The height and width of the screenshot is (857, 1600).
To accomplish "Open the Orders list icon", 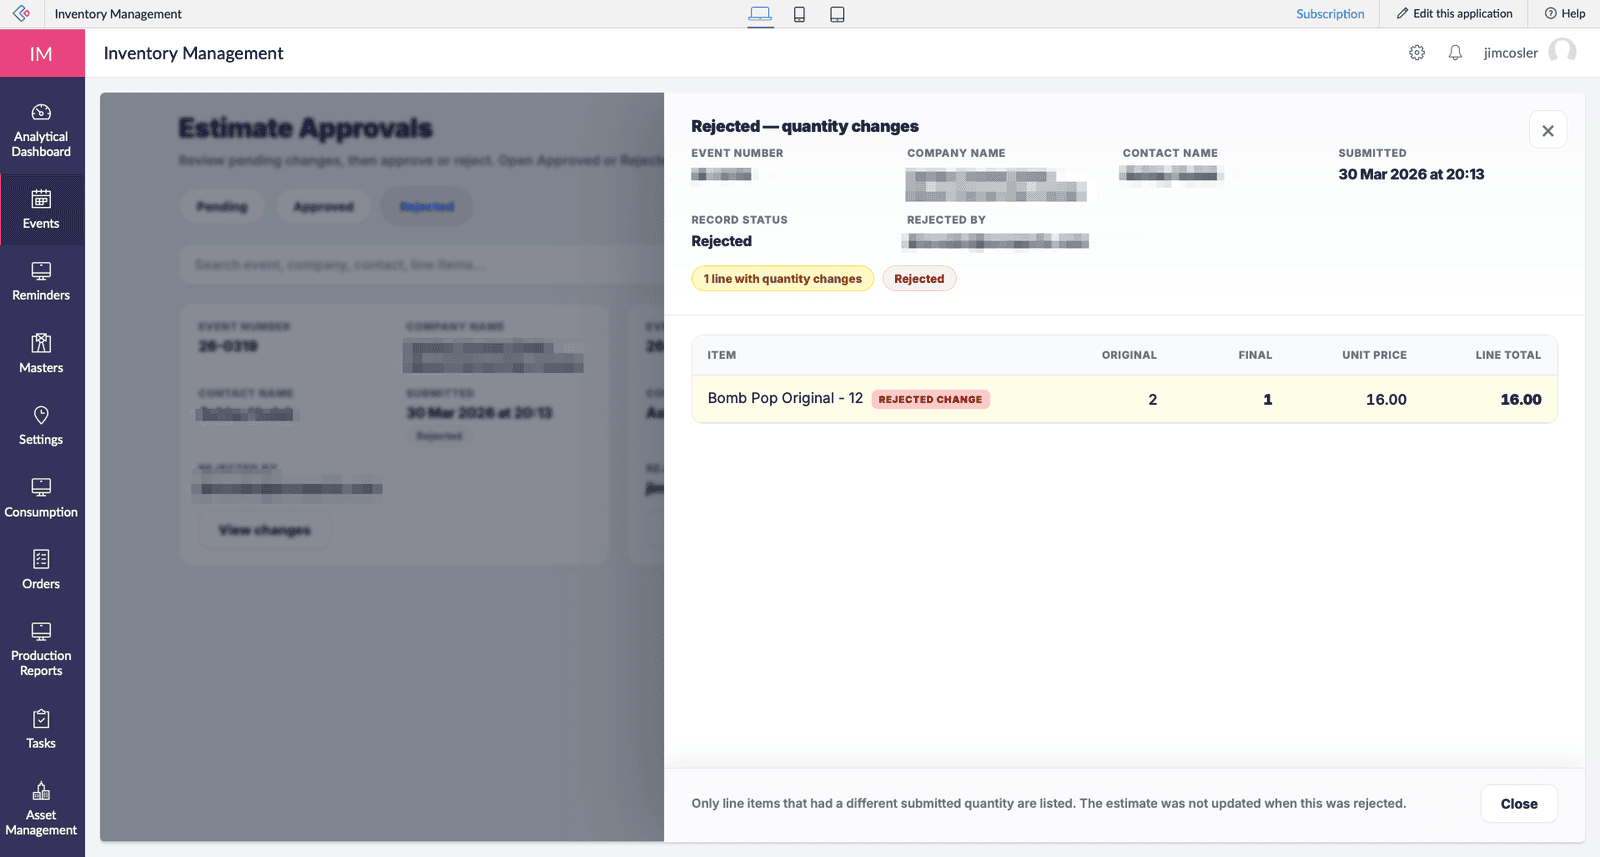I will tap(41, 559).
